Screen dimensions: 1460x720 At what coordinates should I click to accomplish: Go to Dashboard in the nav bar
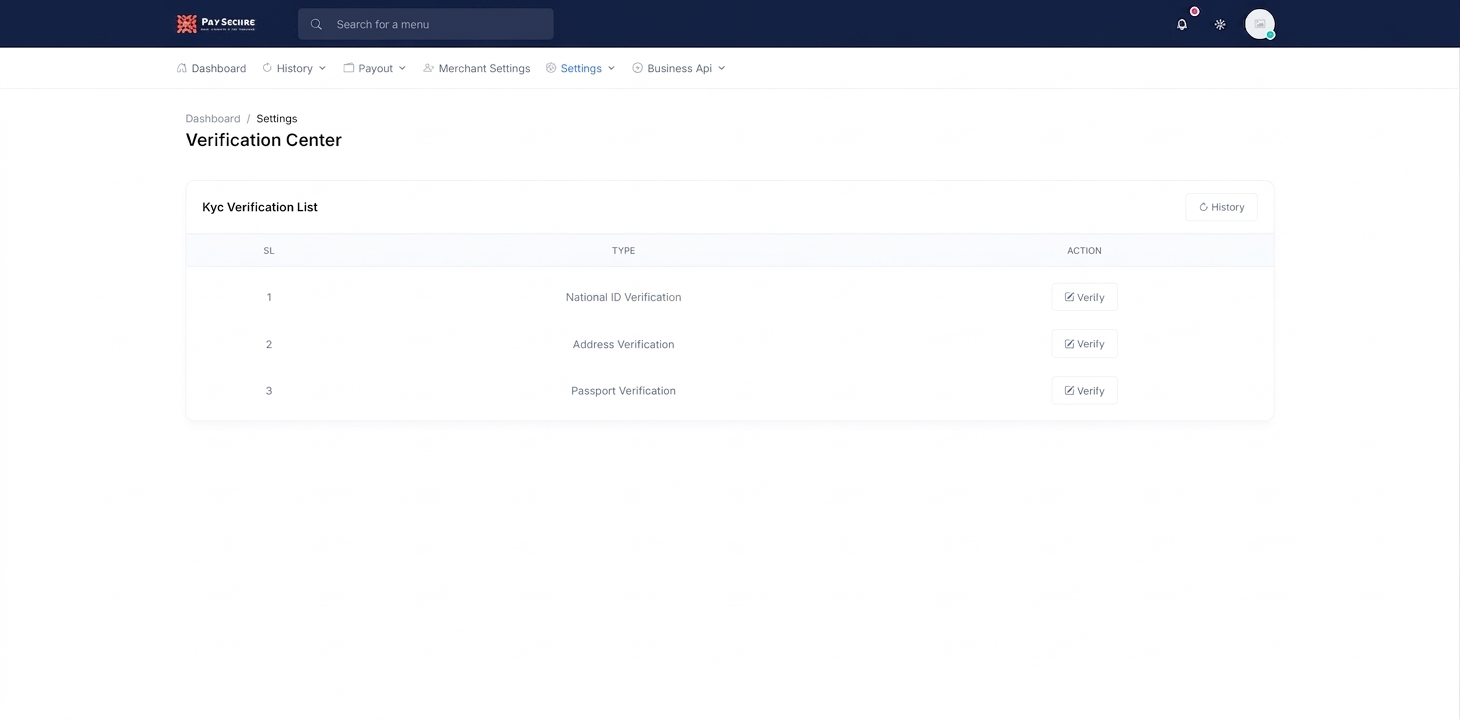pyautogui.click(x=211, y=68)
